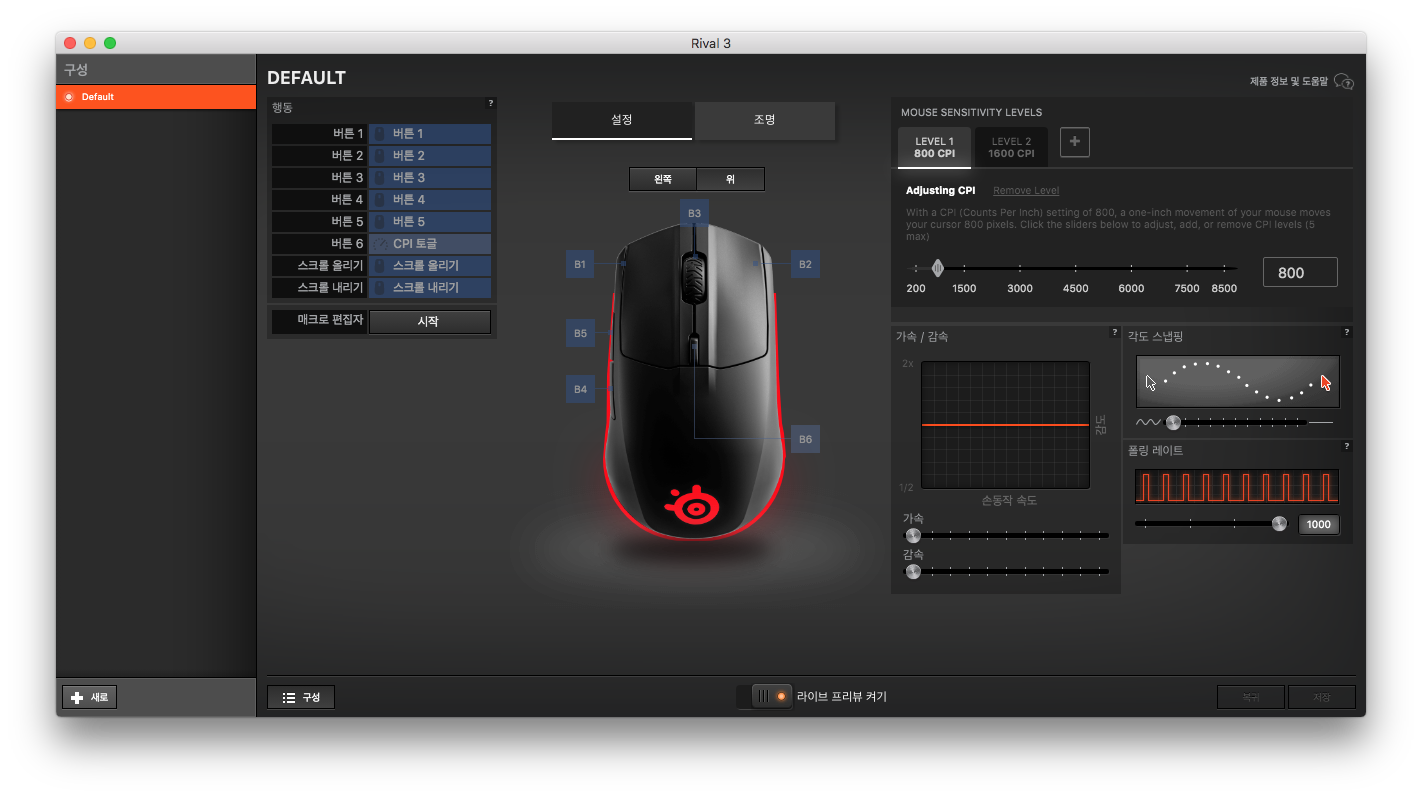Viewport: 1422px width, 797px height.
Task: Click help icon for 각도 스냅핑 panel
Action: (x=1346, y=333)
